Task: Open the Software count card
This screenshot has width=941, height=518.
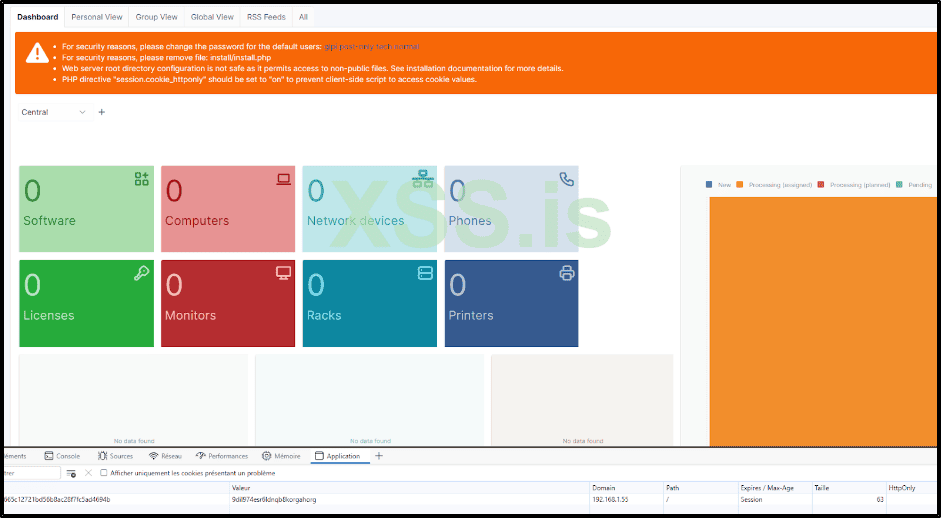Action: pos(86,209)
